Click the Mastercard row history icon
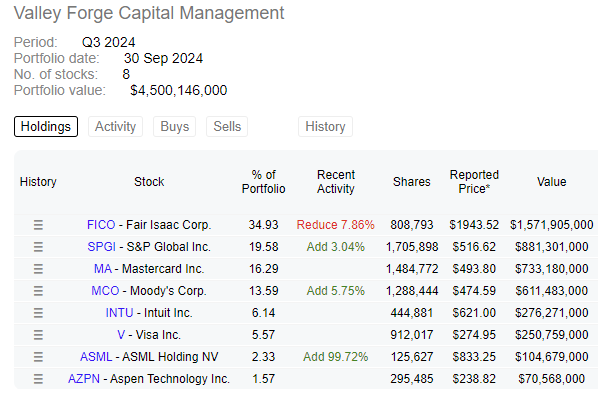 [38, 269]
